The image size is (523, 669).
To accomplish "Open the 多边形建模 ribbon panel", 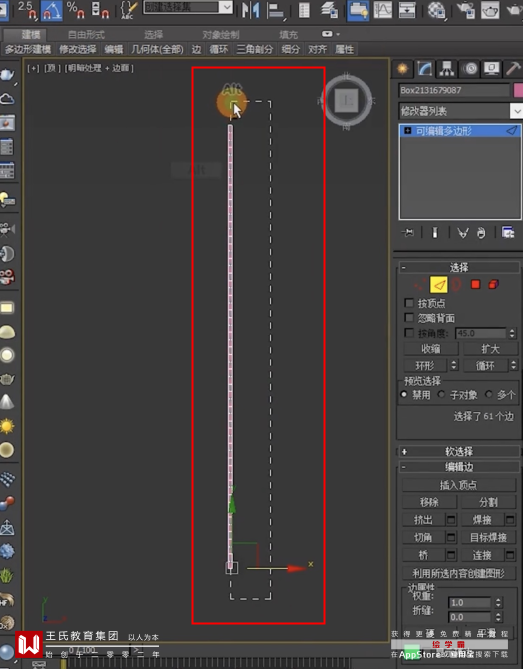I will pyautogui.click(x=28, y=49).
